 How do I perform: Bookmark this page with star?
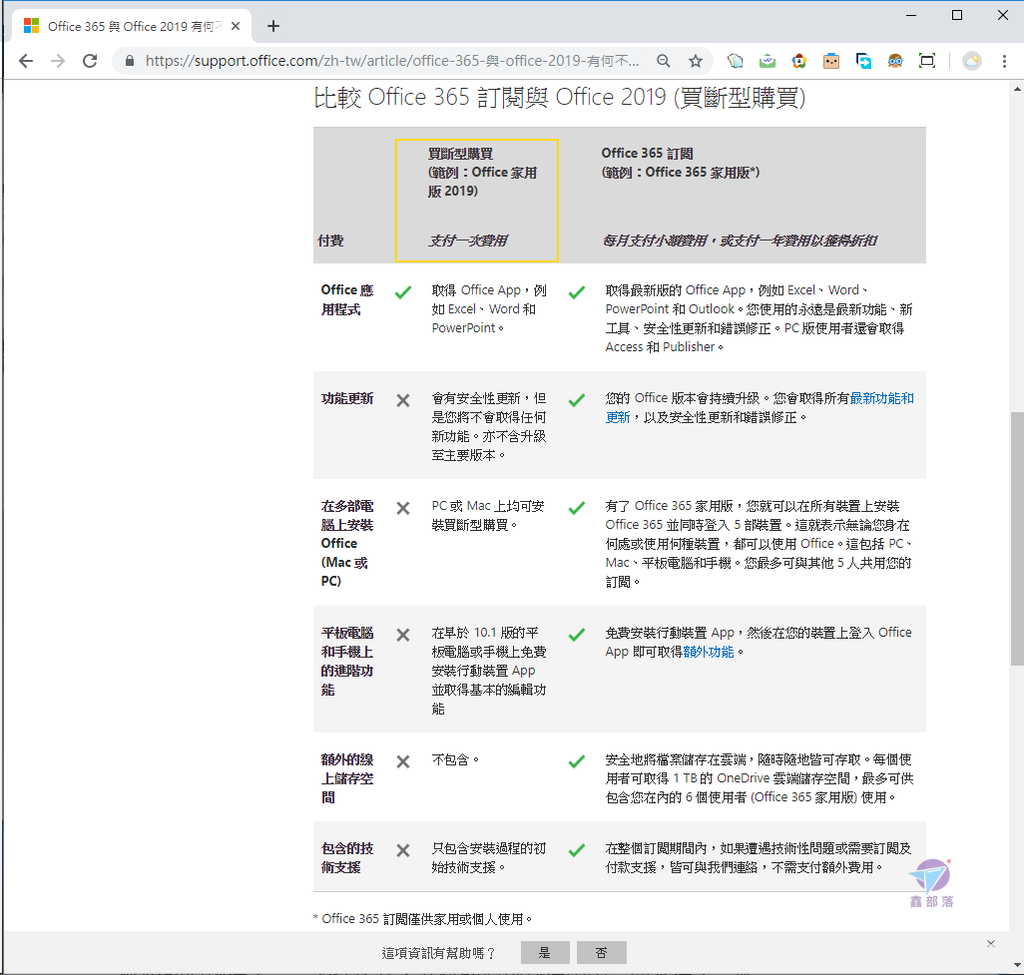pyautogui.click(x=696, y=61)
